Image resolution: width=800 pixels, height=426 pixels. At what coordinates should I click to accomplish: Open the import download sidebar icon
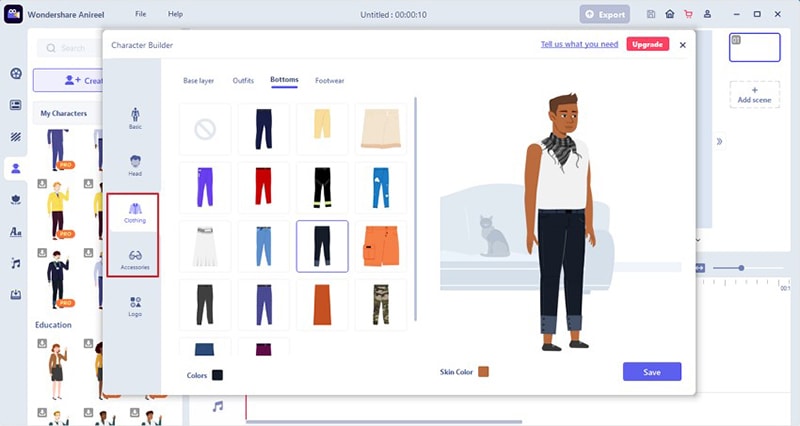16,294
